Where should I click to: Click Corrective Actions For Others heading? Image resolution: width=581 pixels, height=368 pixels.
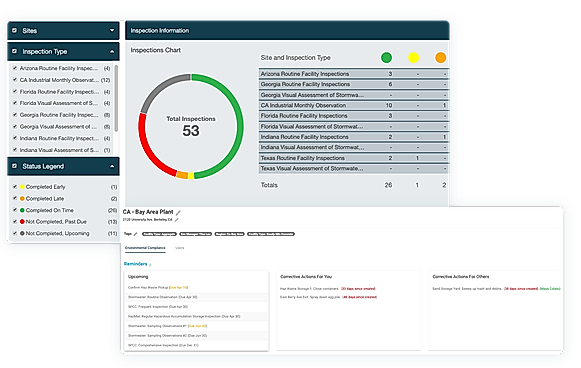pos(461,276)
